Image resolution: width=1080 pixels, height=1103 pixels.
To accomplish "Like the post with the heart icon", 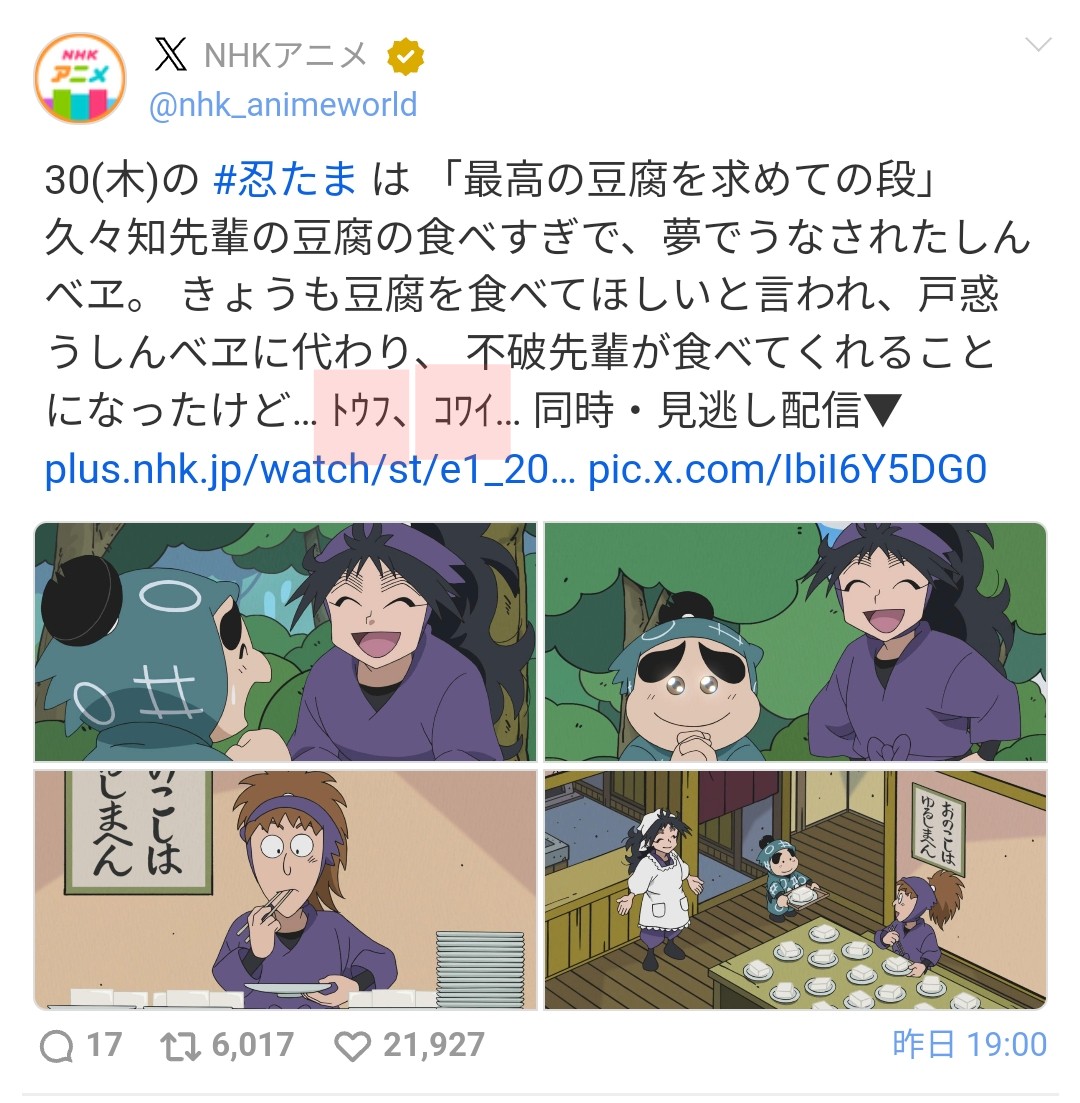I will (x=352, y=1046).
